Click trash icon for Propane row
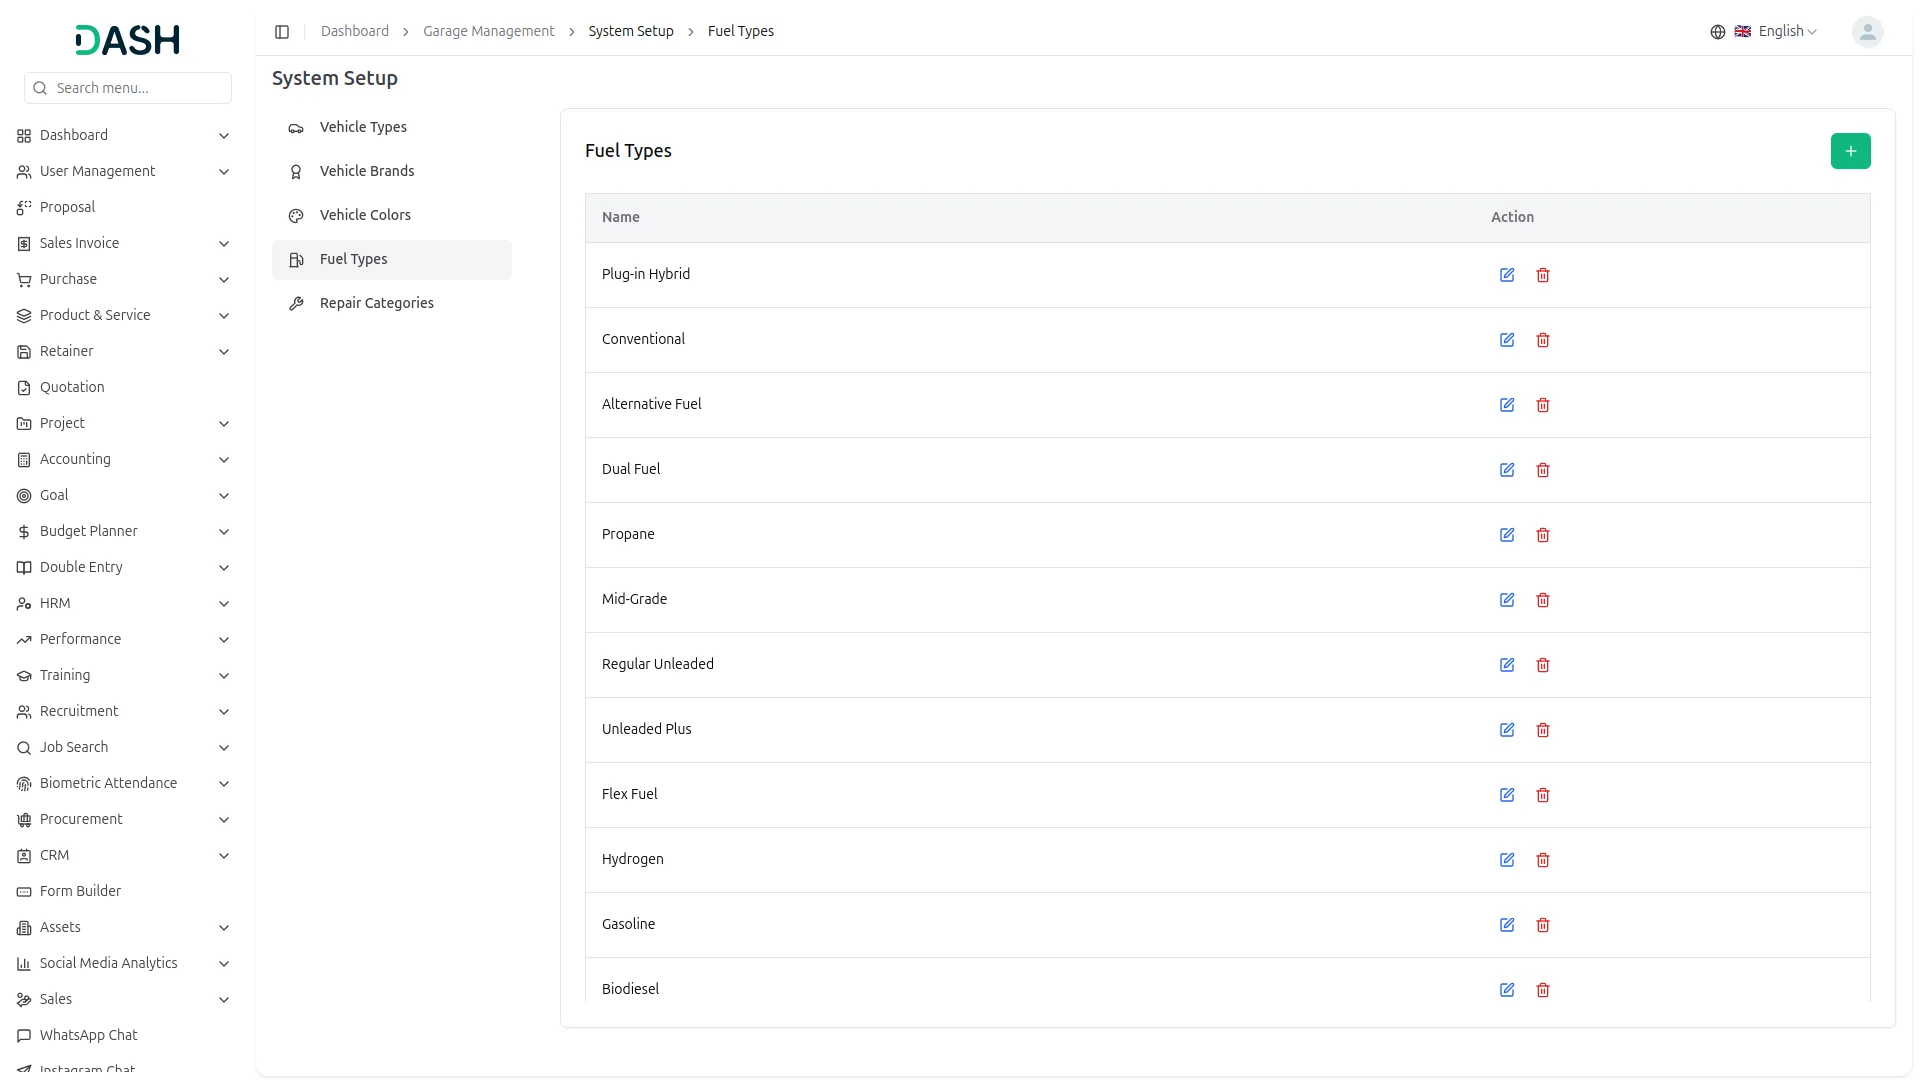 (x=1543, y=535)
